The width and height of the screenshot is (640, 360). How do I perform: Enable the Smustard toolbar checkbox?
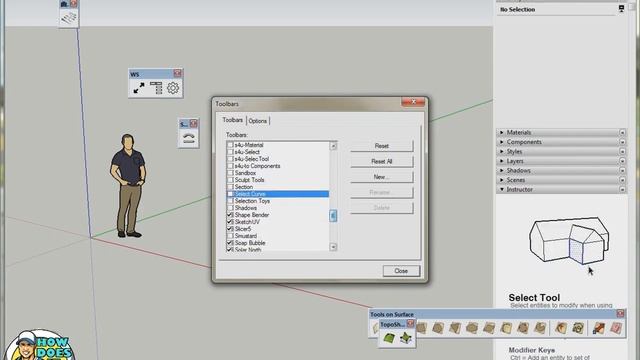(x=230, y=236)
